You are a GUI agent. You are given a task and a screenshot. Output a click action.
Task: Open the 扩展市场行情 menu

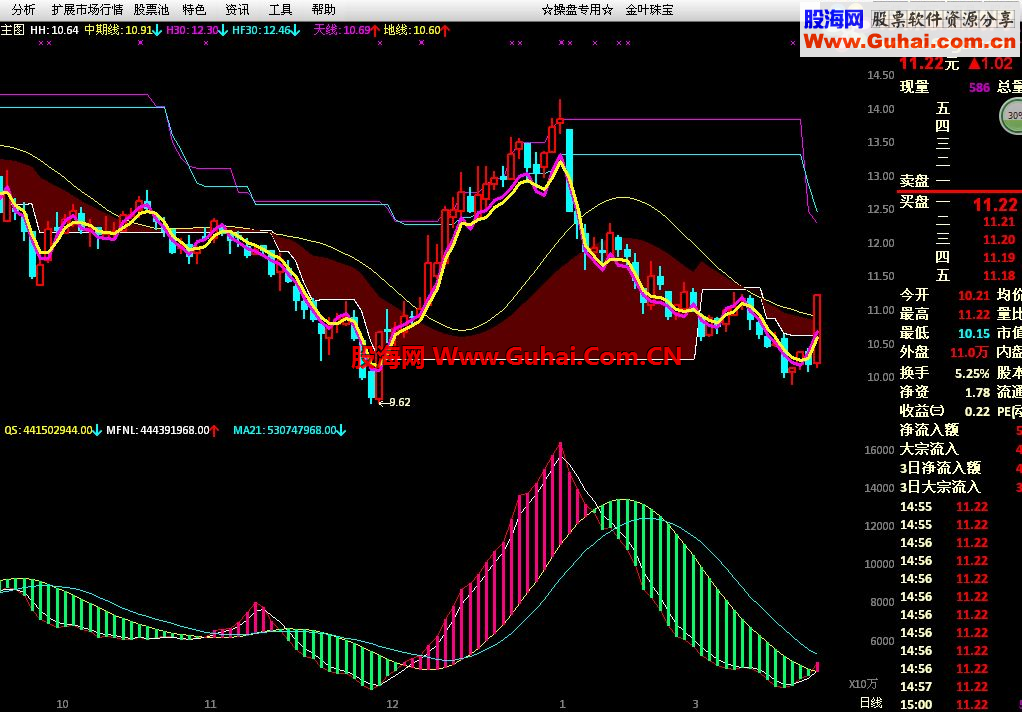[x=87, y=10]
